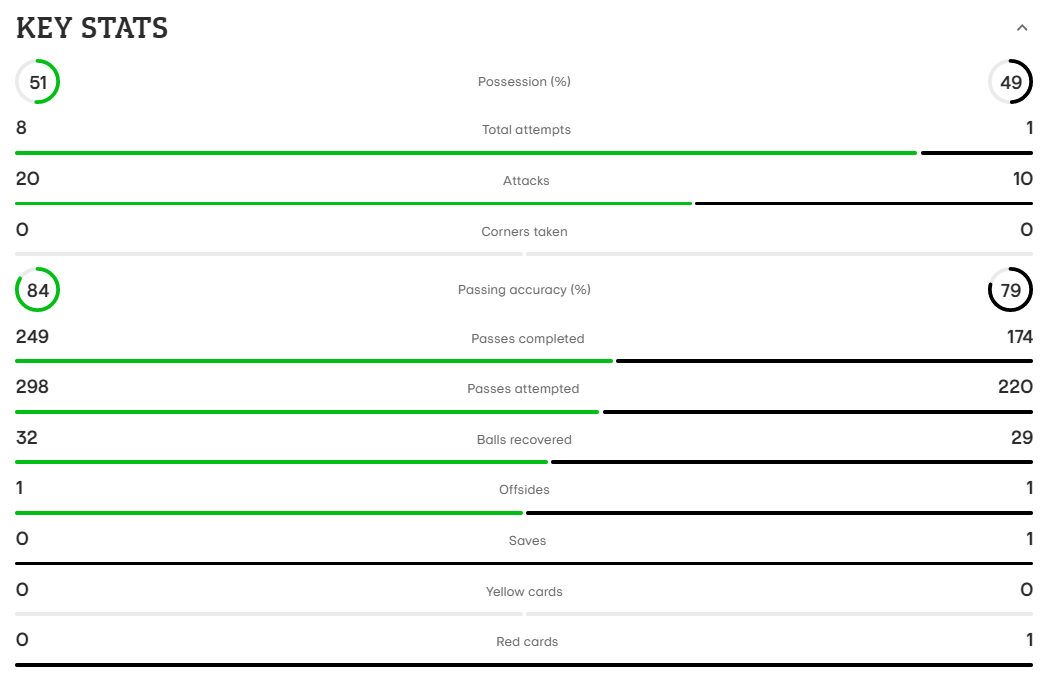Click the 220 passes attempted value
The height and width of the screenshot is (681, 1046).
pyautogui.click(x=1015, y=387)
